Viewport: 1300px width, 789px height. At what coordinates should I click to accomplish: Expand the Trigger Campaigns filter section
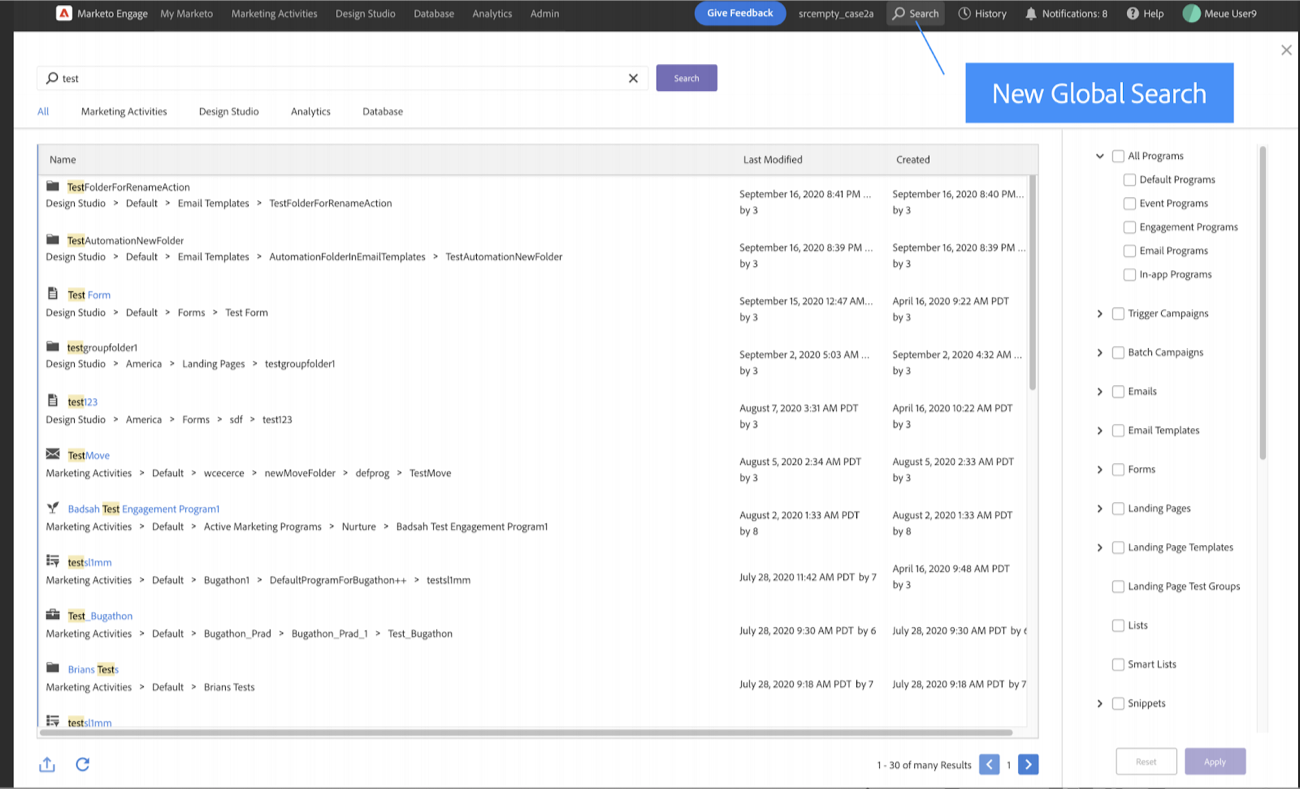(1099, 313)
